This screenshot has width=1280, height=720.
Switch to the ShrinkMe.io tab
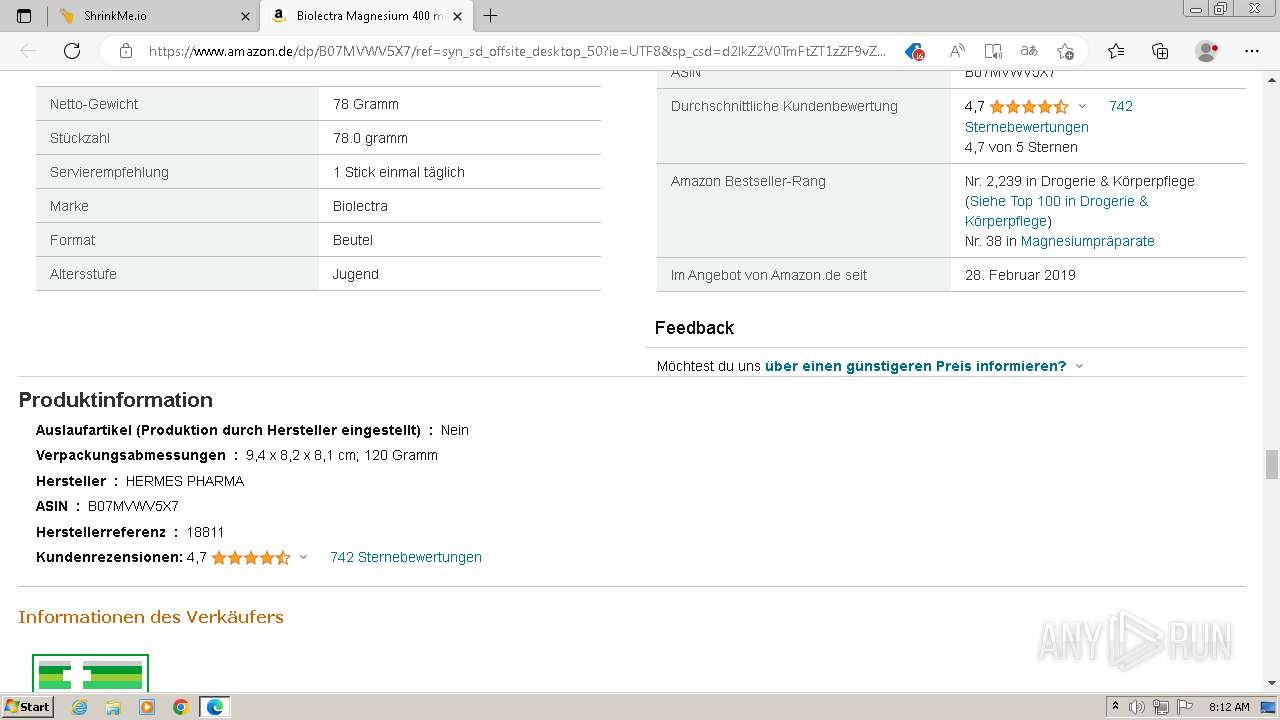tap(154, 16)
